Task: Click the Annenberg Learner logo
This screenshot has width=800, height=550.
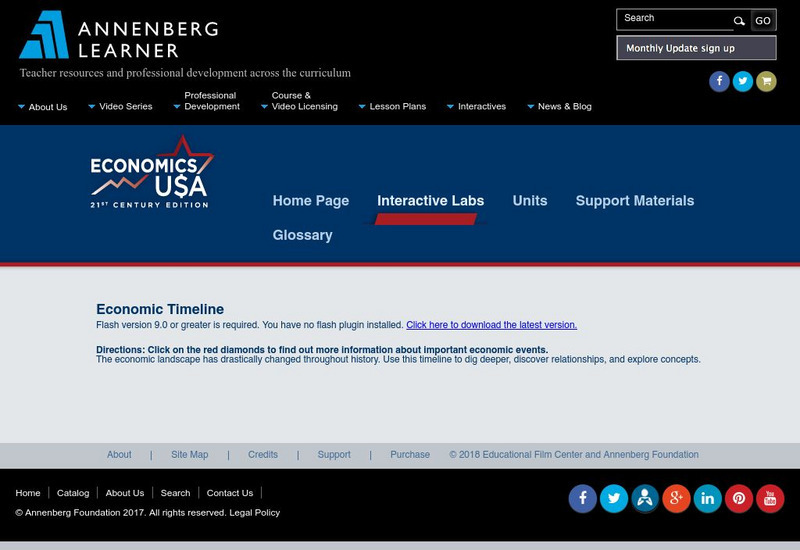Action: pyautogui.click(x=119, y=35)
